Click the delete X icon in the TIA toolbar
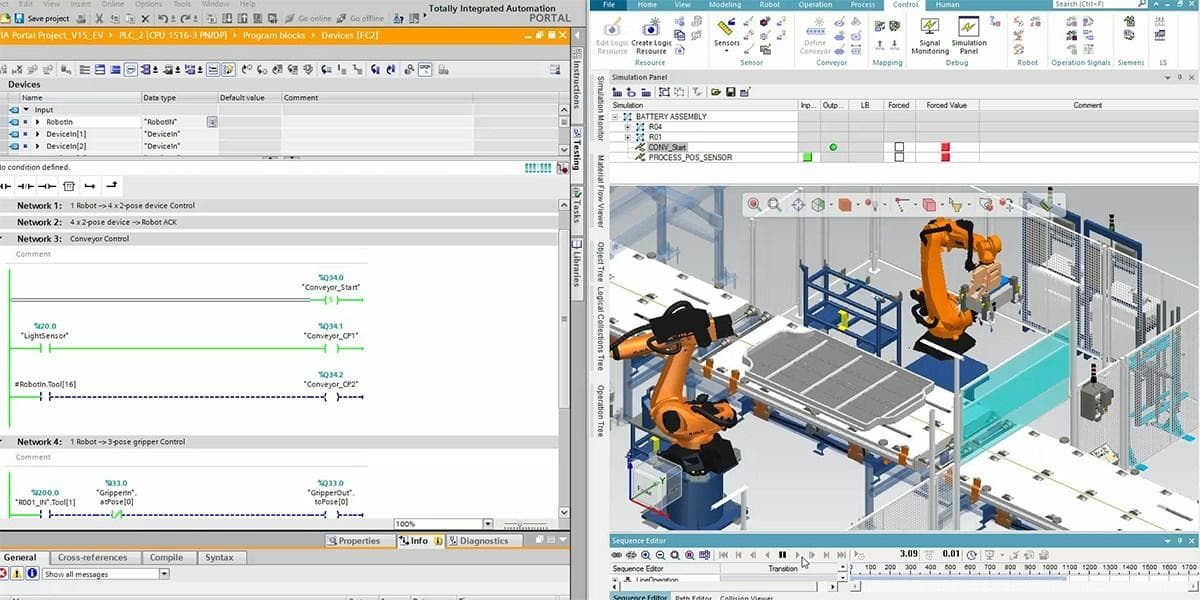 (x=145, y=18)
